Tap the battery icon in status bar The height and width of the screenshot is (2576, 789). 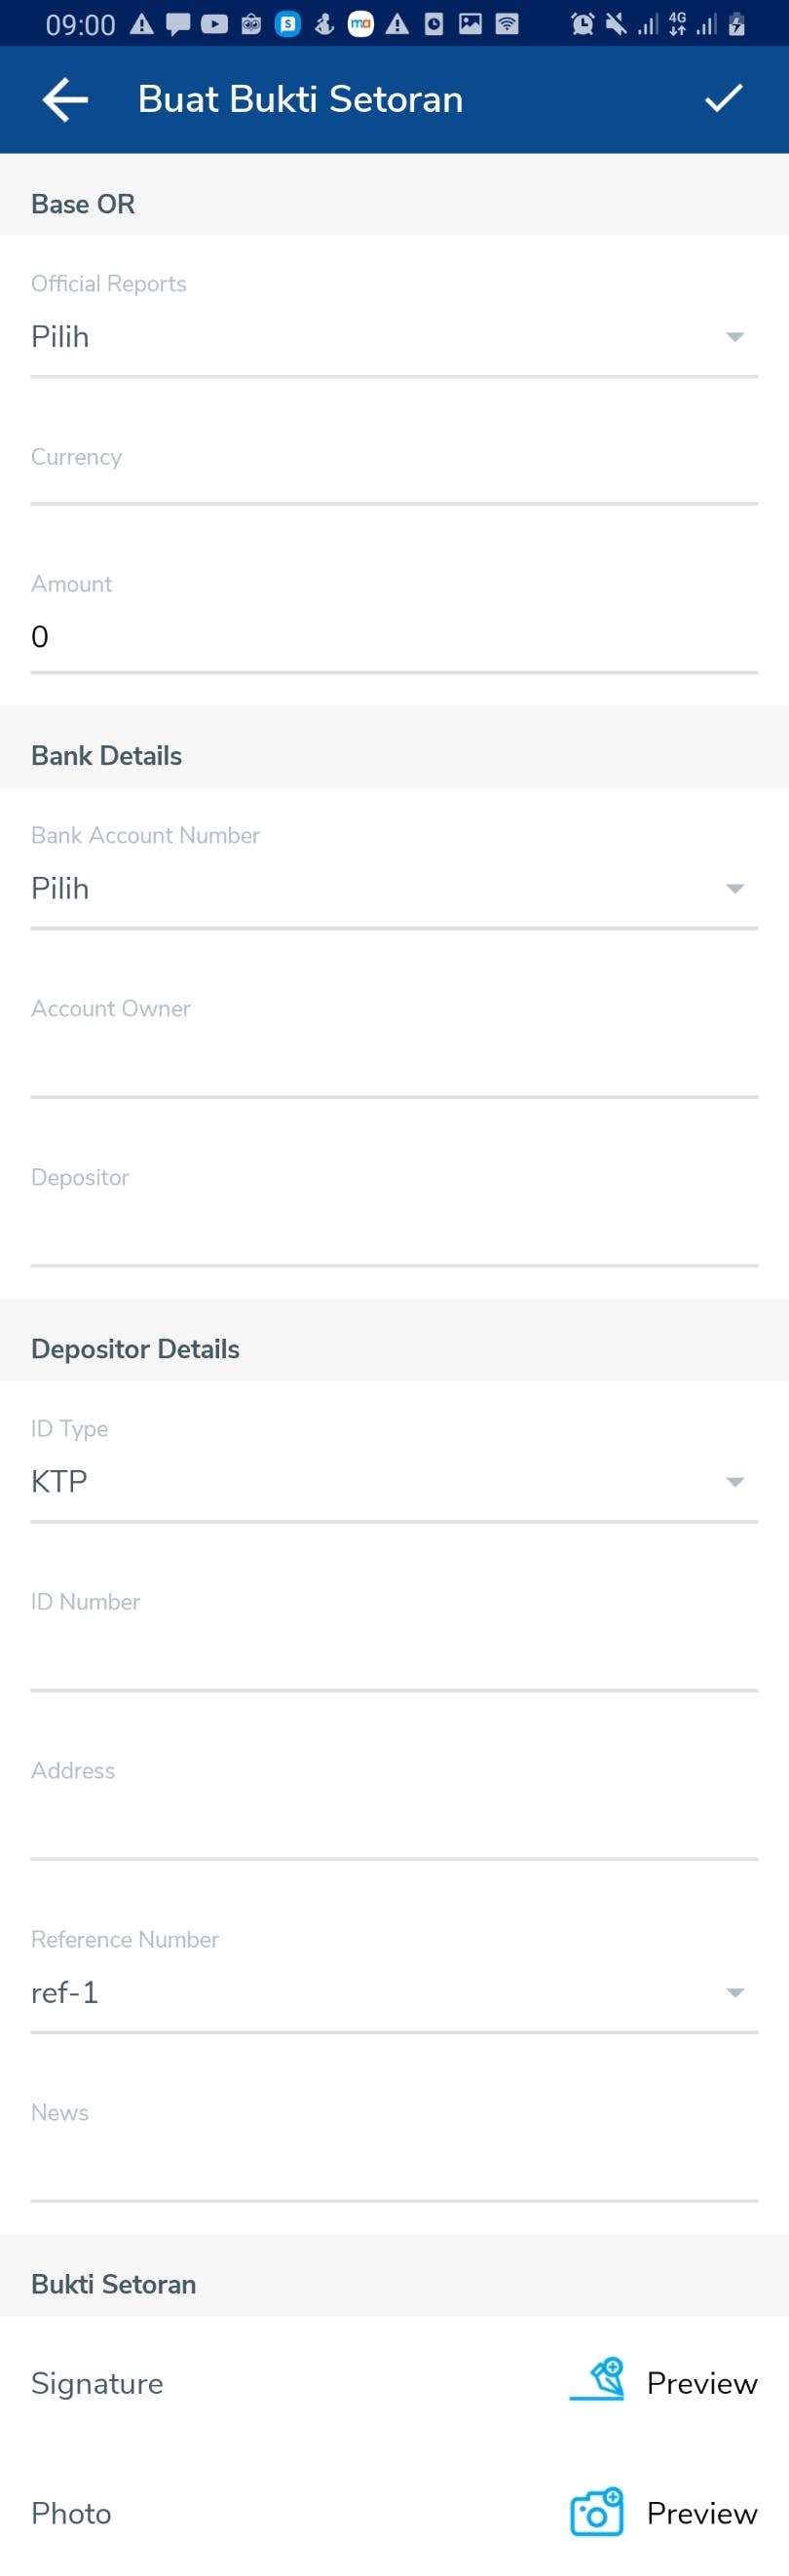[737, 24]
